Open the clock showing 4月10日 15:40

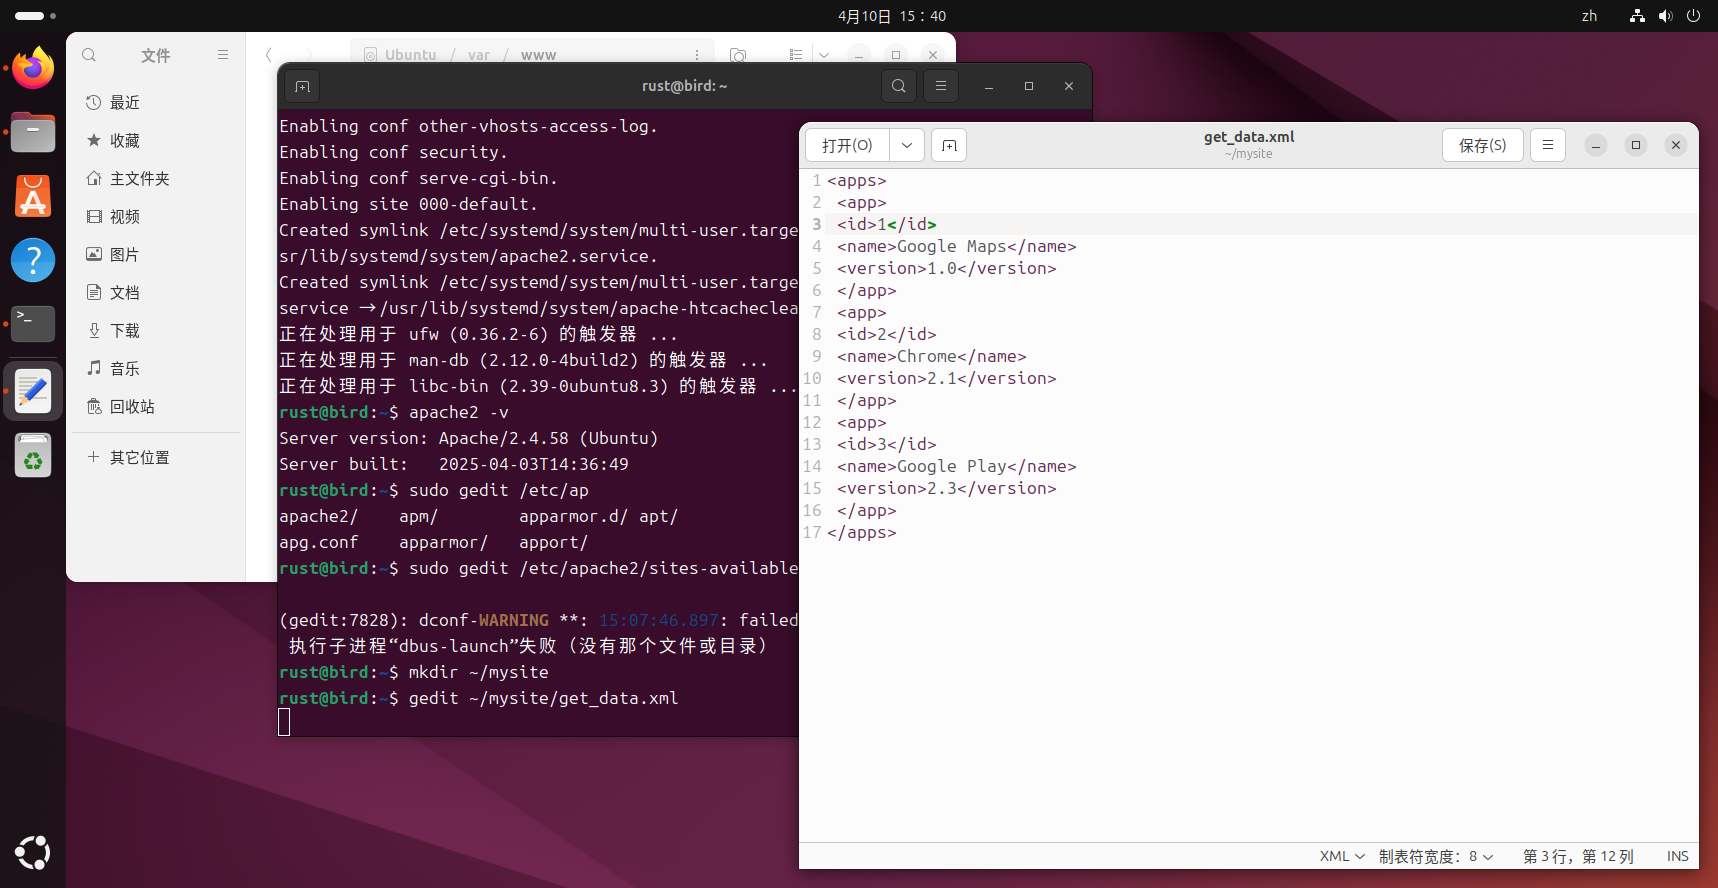tap(892, 16)
